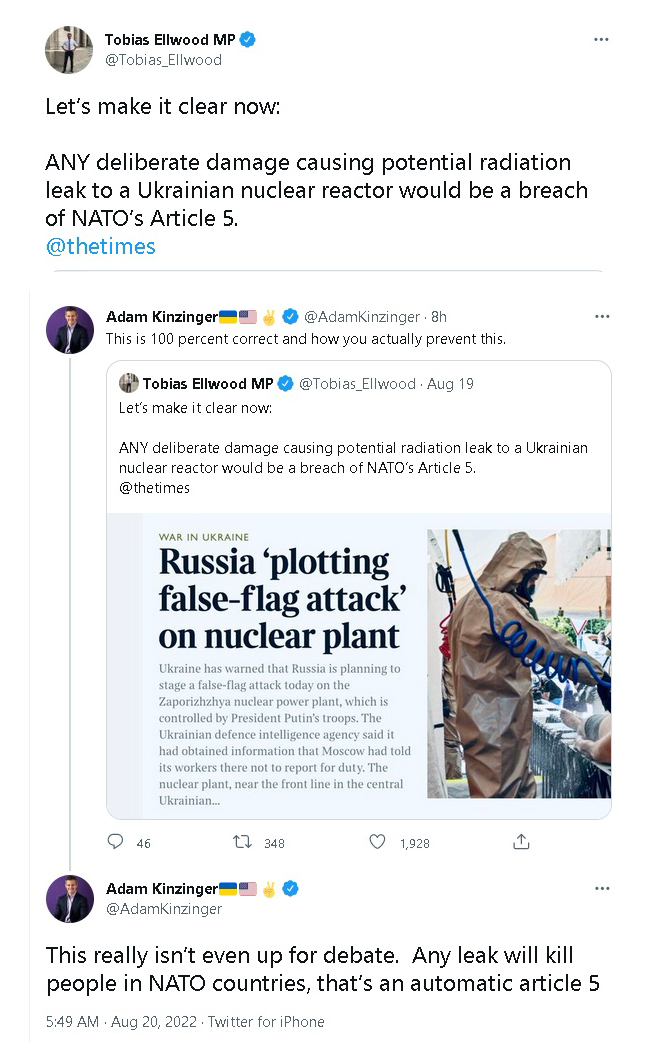Click the Adam Kinzinger name on bottom tweet
The image size is (662, 1042).
pyautogui.click(x=162, y=888)
